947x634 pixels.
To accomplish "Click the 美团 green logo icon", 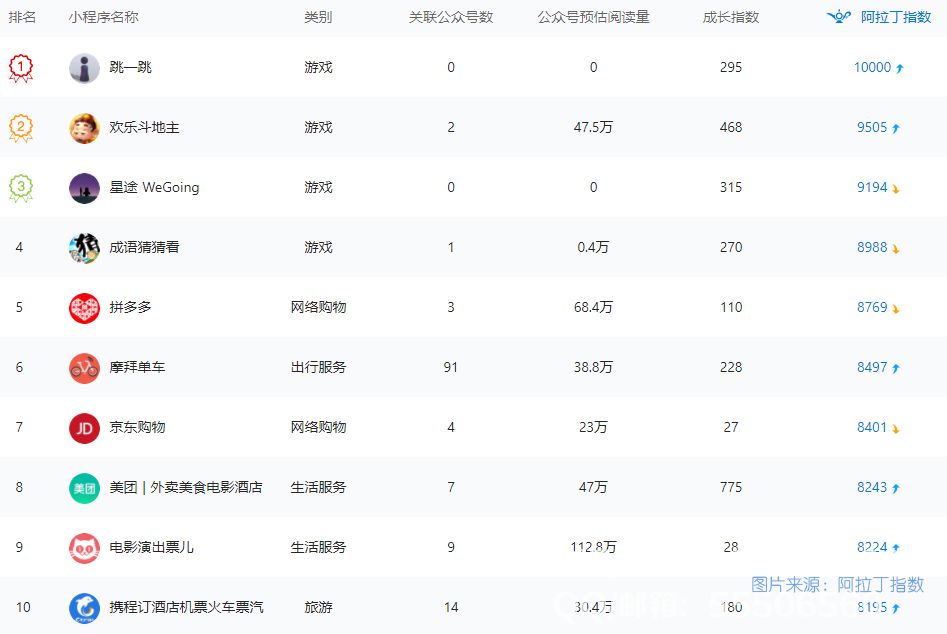I will [85, 487].
